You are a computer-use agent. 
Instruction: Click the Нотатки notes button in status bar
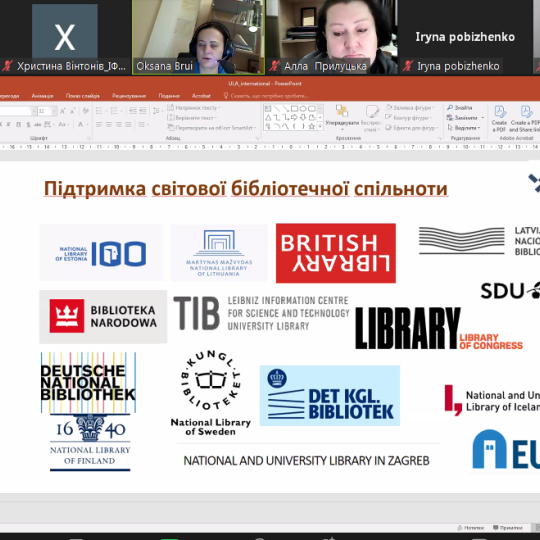point(470,528)
